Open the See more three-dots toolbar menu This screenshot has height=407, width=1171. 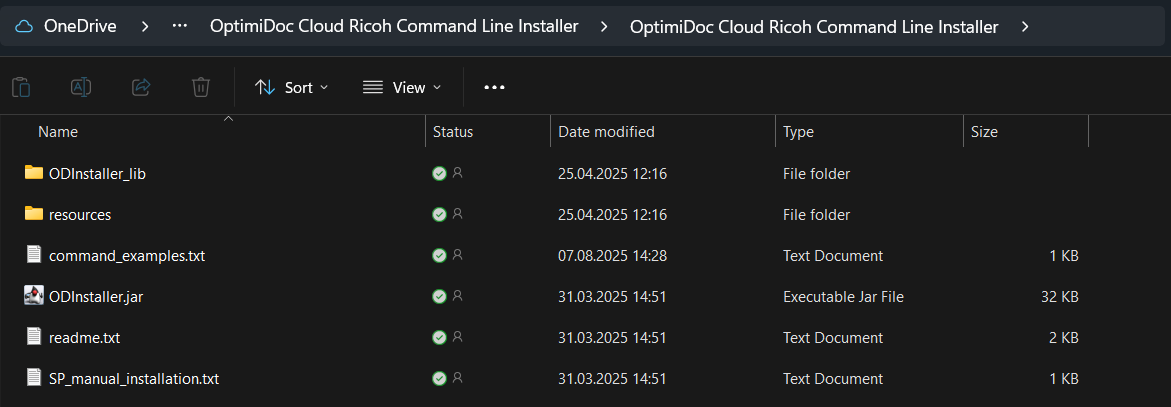point(494,87)
